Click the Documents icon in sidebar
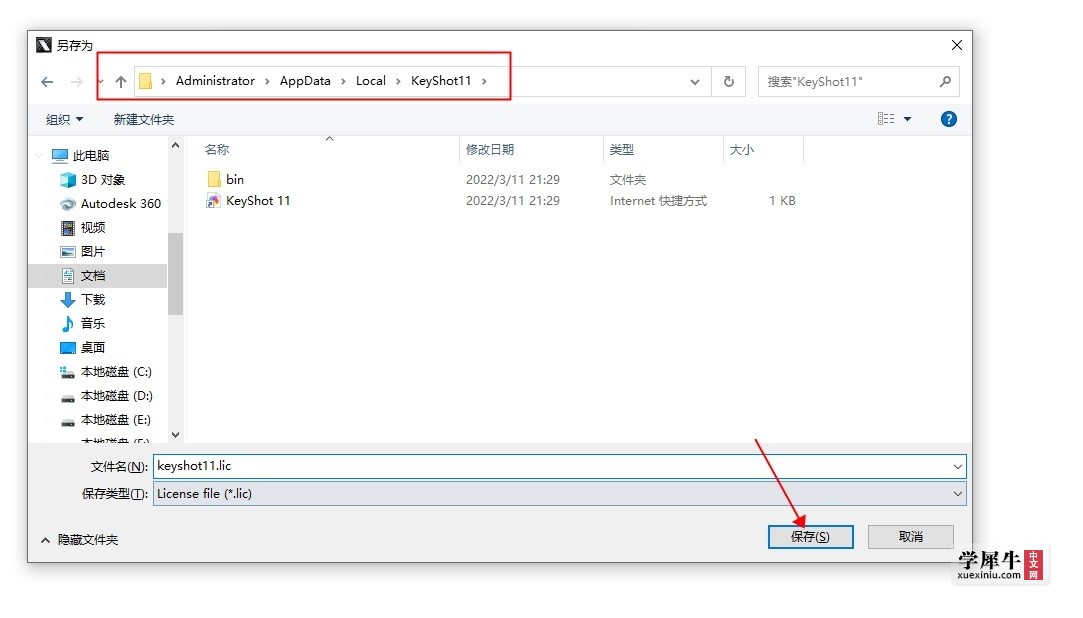The width and height of the screenshot is (1083, 618). [68, 276]
